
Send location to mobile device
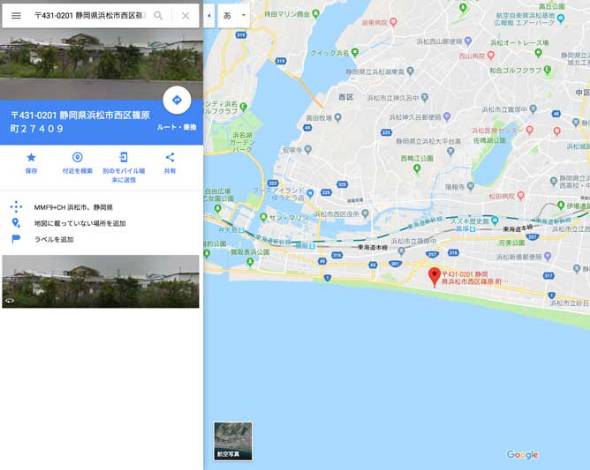click(x=124, y=167)
